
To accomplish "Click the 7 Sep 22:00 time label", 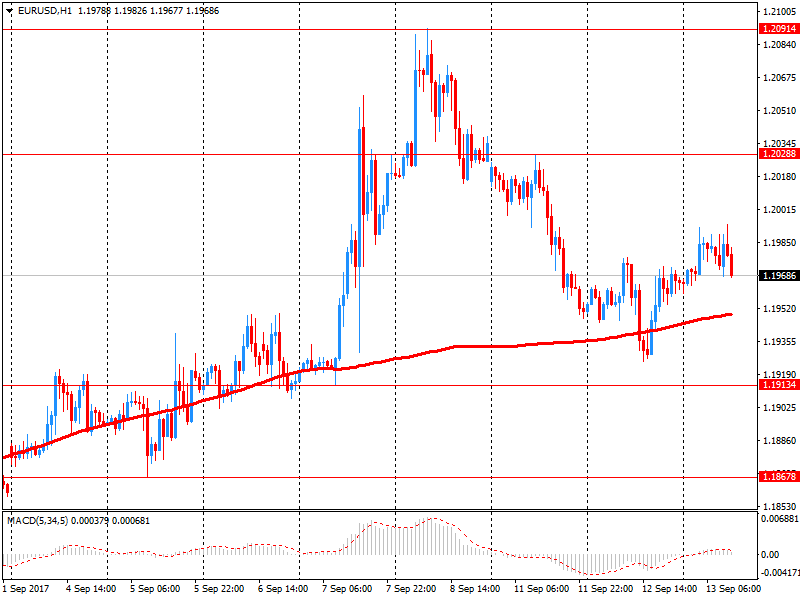I will click(411, 589).
